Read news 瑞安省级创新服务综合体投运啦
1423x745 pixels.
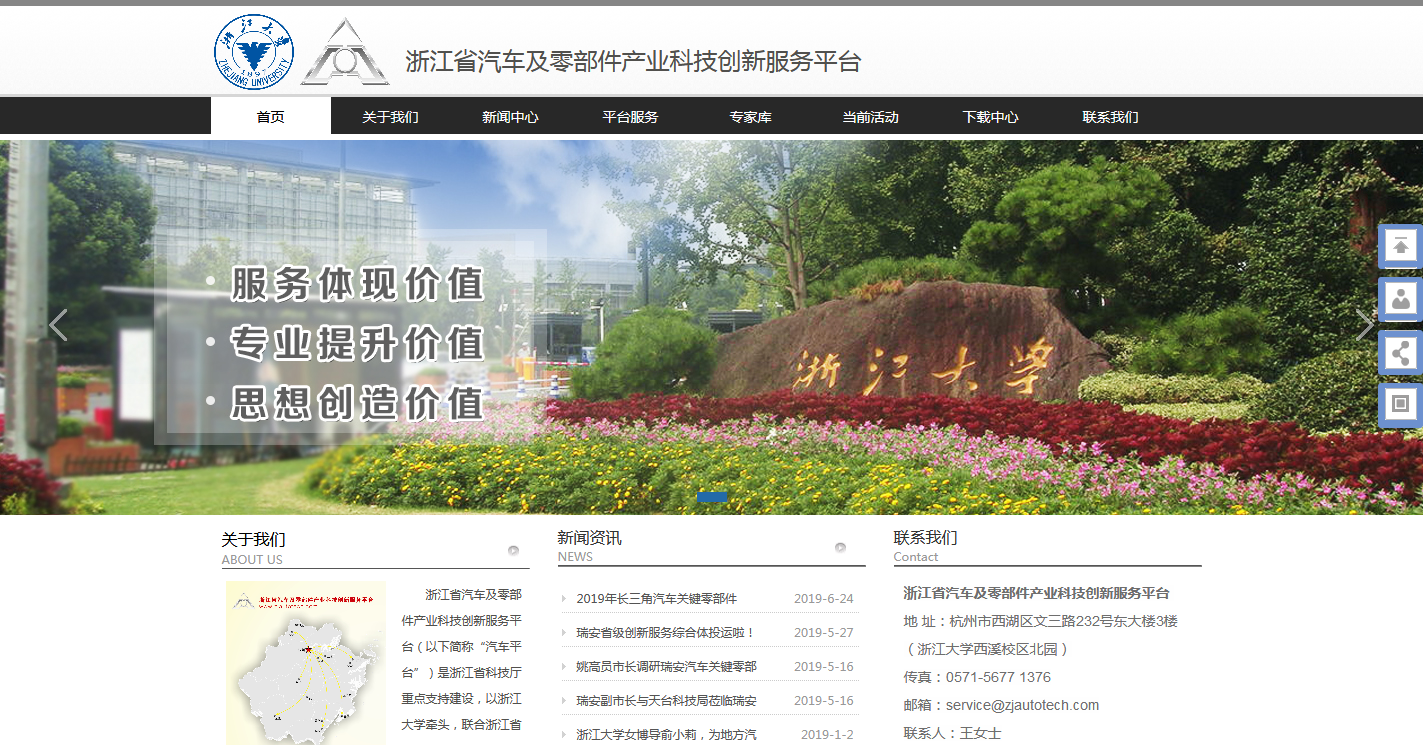pyautogui.click(x=665, y=633)
